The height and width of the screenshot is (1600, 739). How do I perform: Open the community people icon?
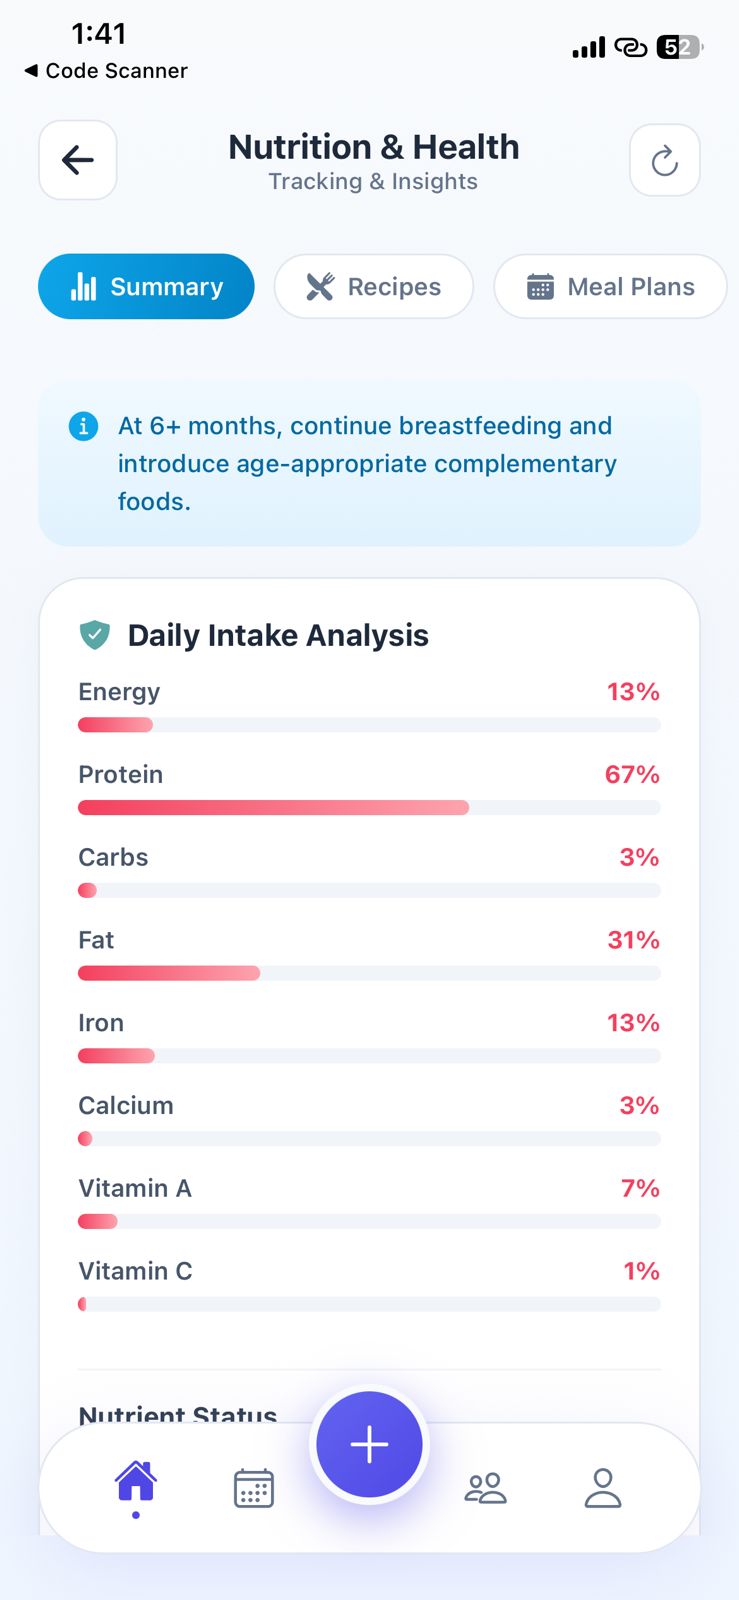[x=486, y=1488]
